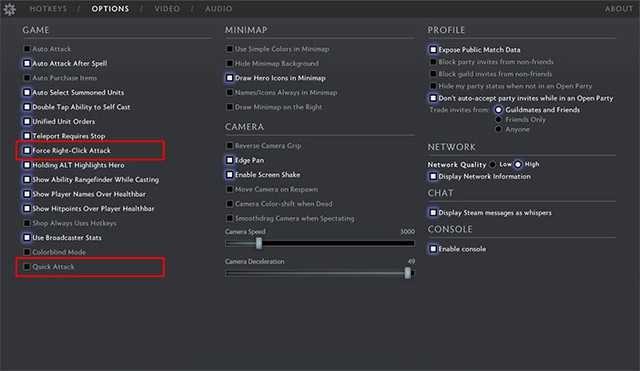
Task: Click the Camera Speed value 3000
Action: pyautogui.click(x=407, y=231)
